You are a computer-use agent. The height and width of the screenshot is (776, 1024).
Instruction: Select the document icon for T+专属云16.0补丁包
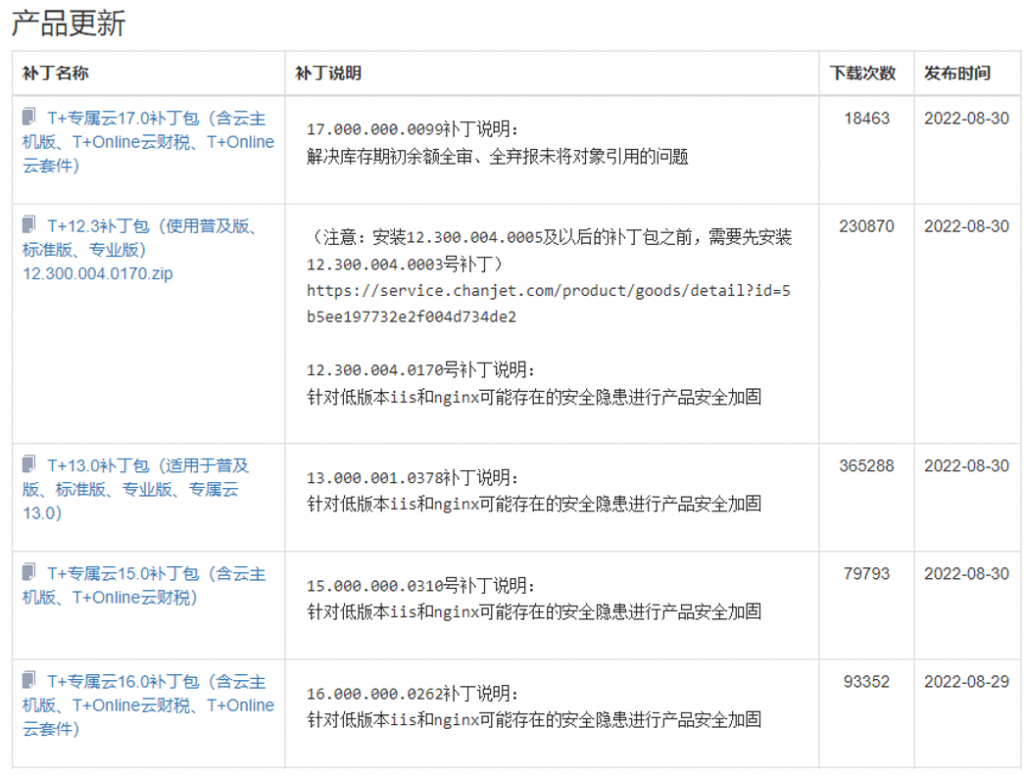29,681
